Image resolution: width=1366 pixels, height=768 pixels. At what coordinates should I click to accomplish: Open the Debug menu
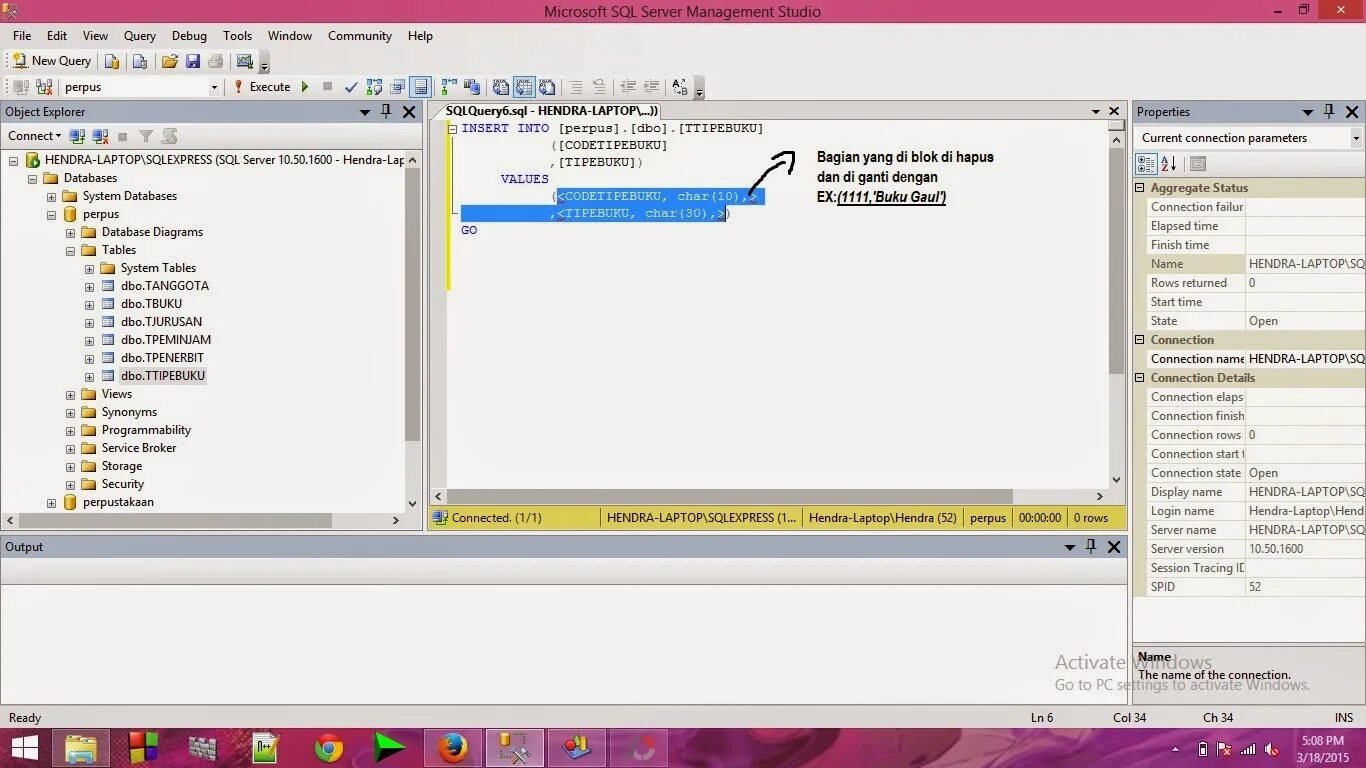click(189, 35)
